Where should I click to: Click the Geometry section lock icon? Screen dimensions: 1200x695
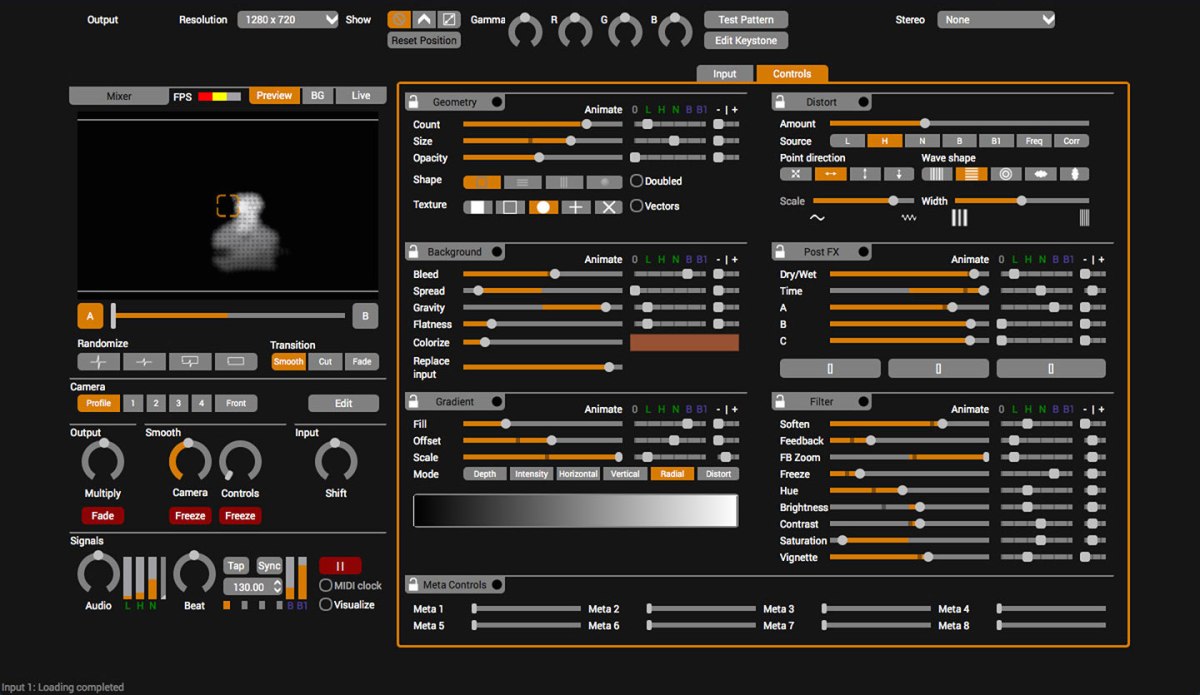pyautogui.click(x=413, y=102)
